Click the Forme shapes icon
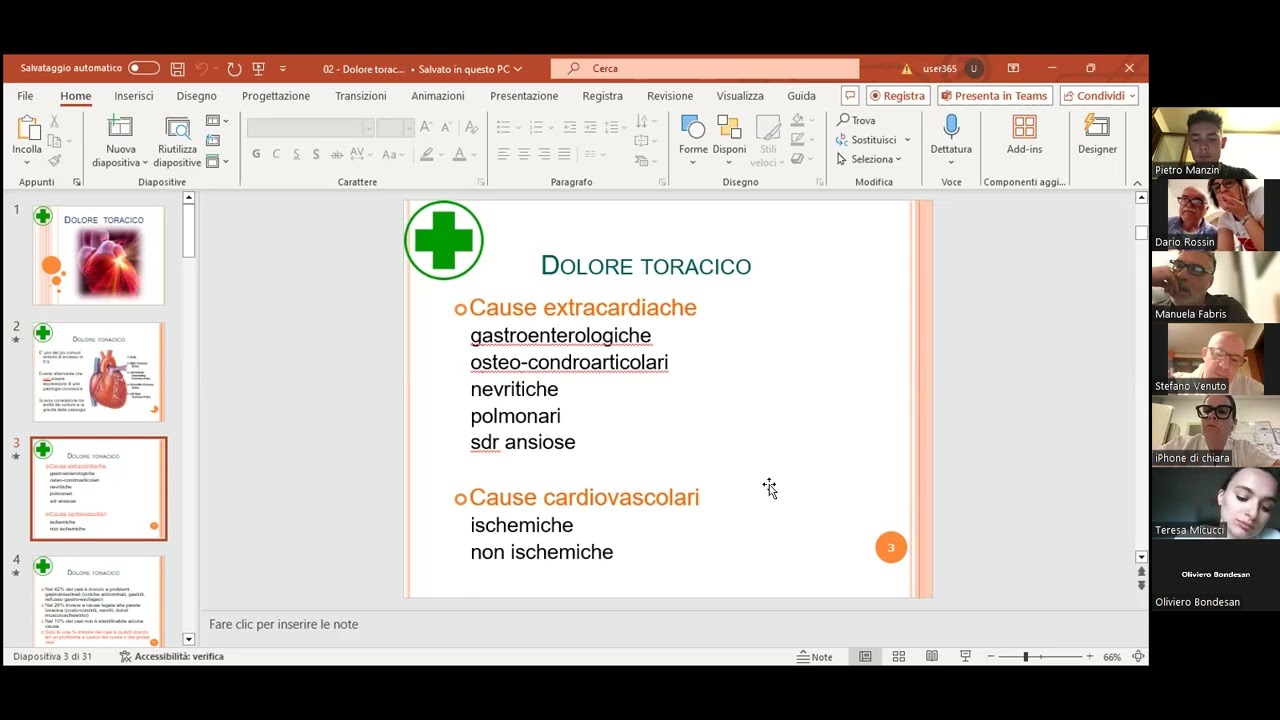Viewport: 1280px width, 720px height. click(693, 127)
